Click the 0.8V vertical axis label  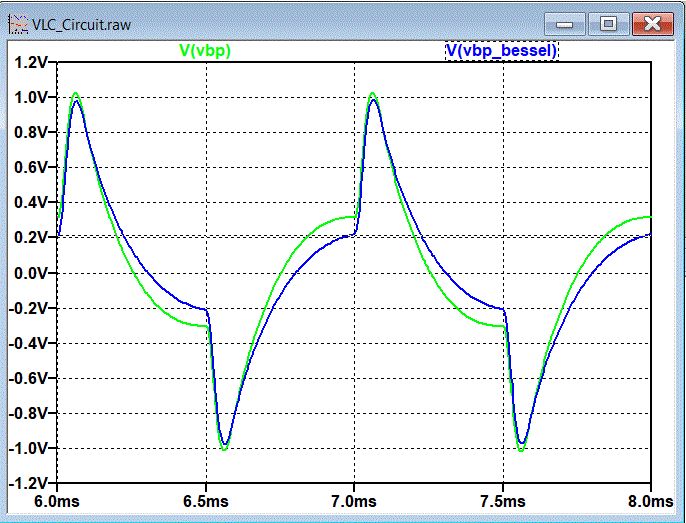pyautogui.click(x=30, y=133)
